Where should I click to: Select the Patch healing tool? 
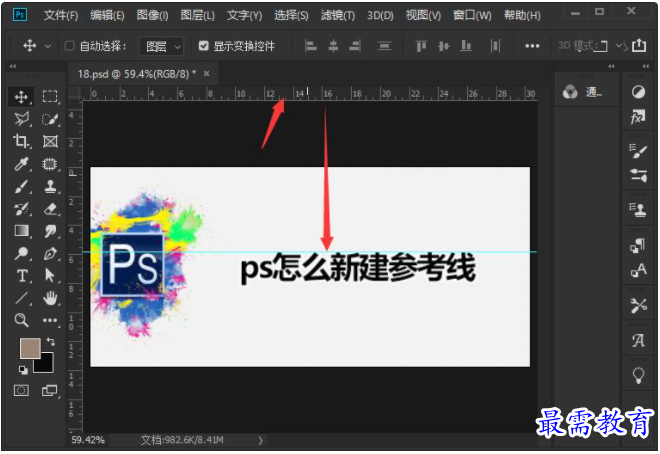coord(50,164)
